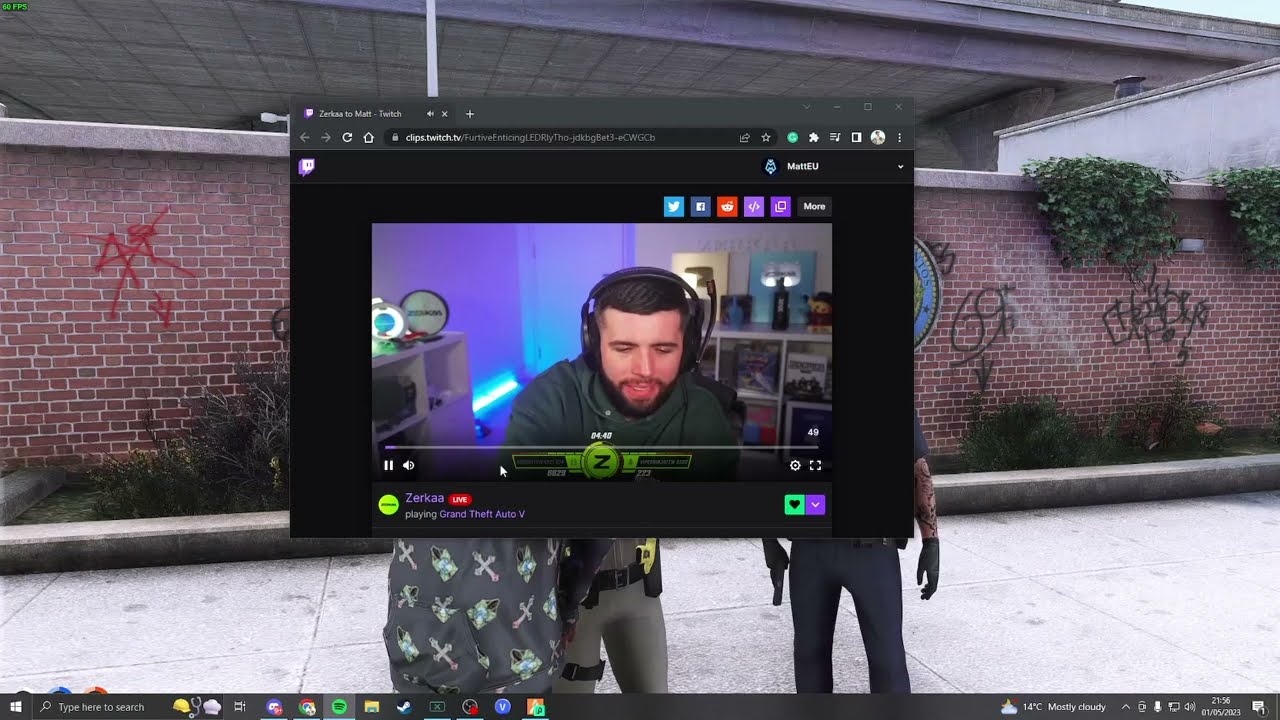Open the Xbox Game Bar taskbar icon
Screen dimensions: 1280x720
point(437,707)
